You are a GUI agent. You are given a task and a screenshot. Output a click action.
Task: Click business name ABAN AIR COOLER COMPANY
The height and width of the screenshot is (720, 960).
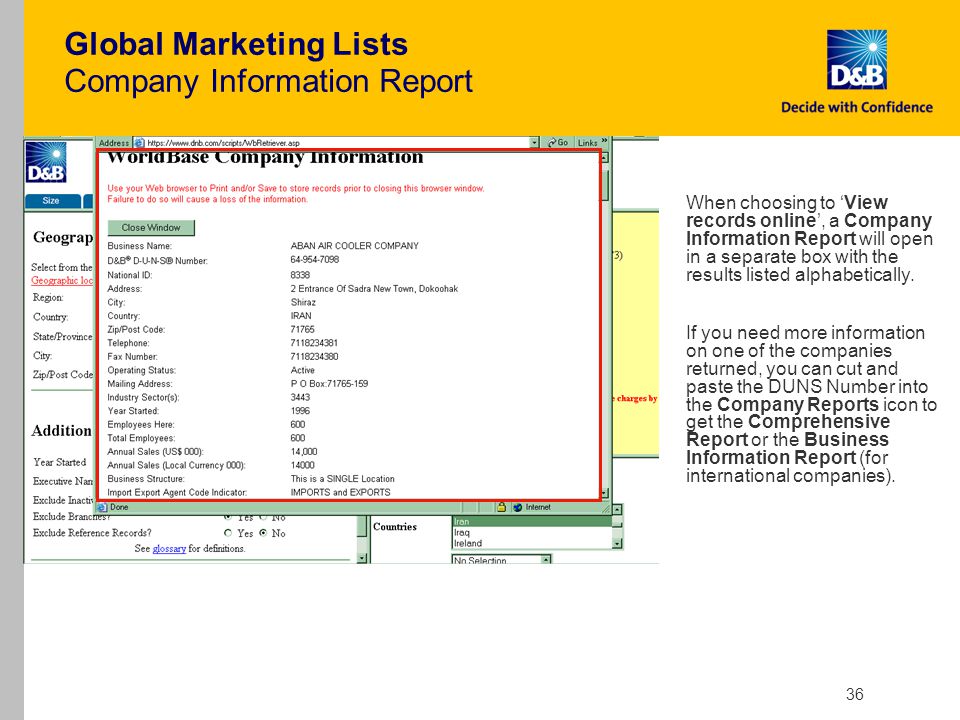click(x=354, y=246)
